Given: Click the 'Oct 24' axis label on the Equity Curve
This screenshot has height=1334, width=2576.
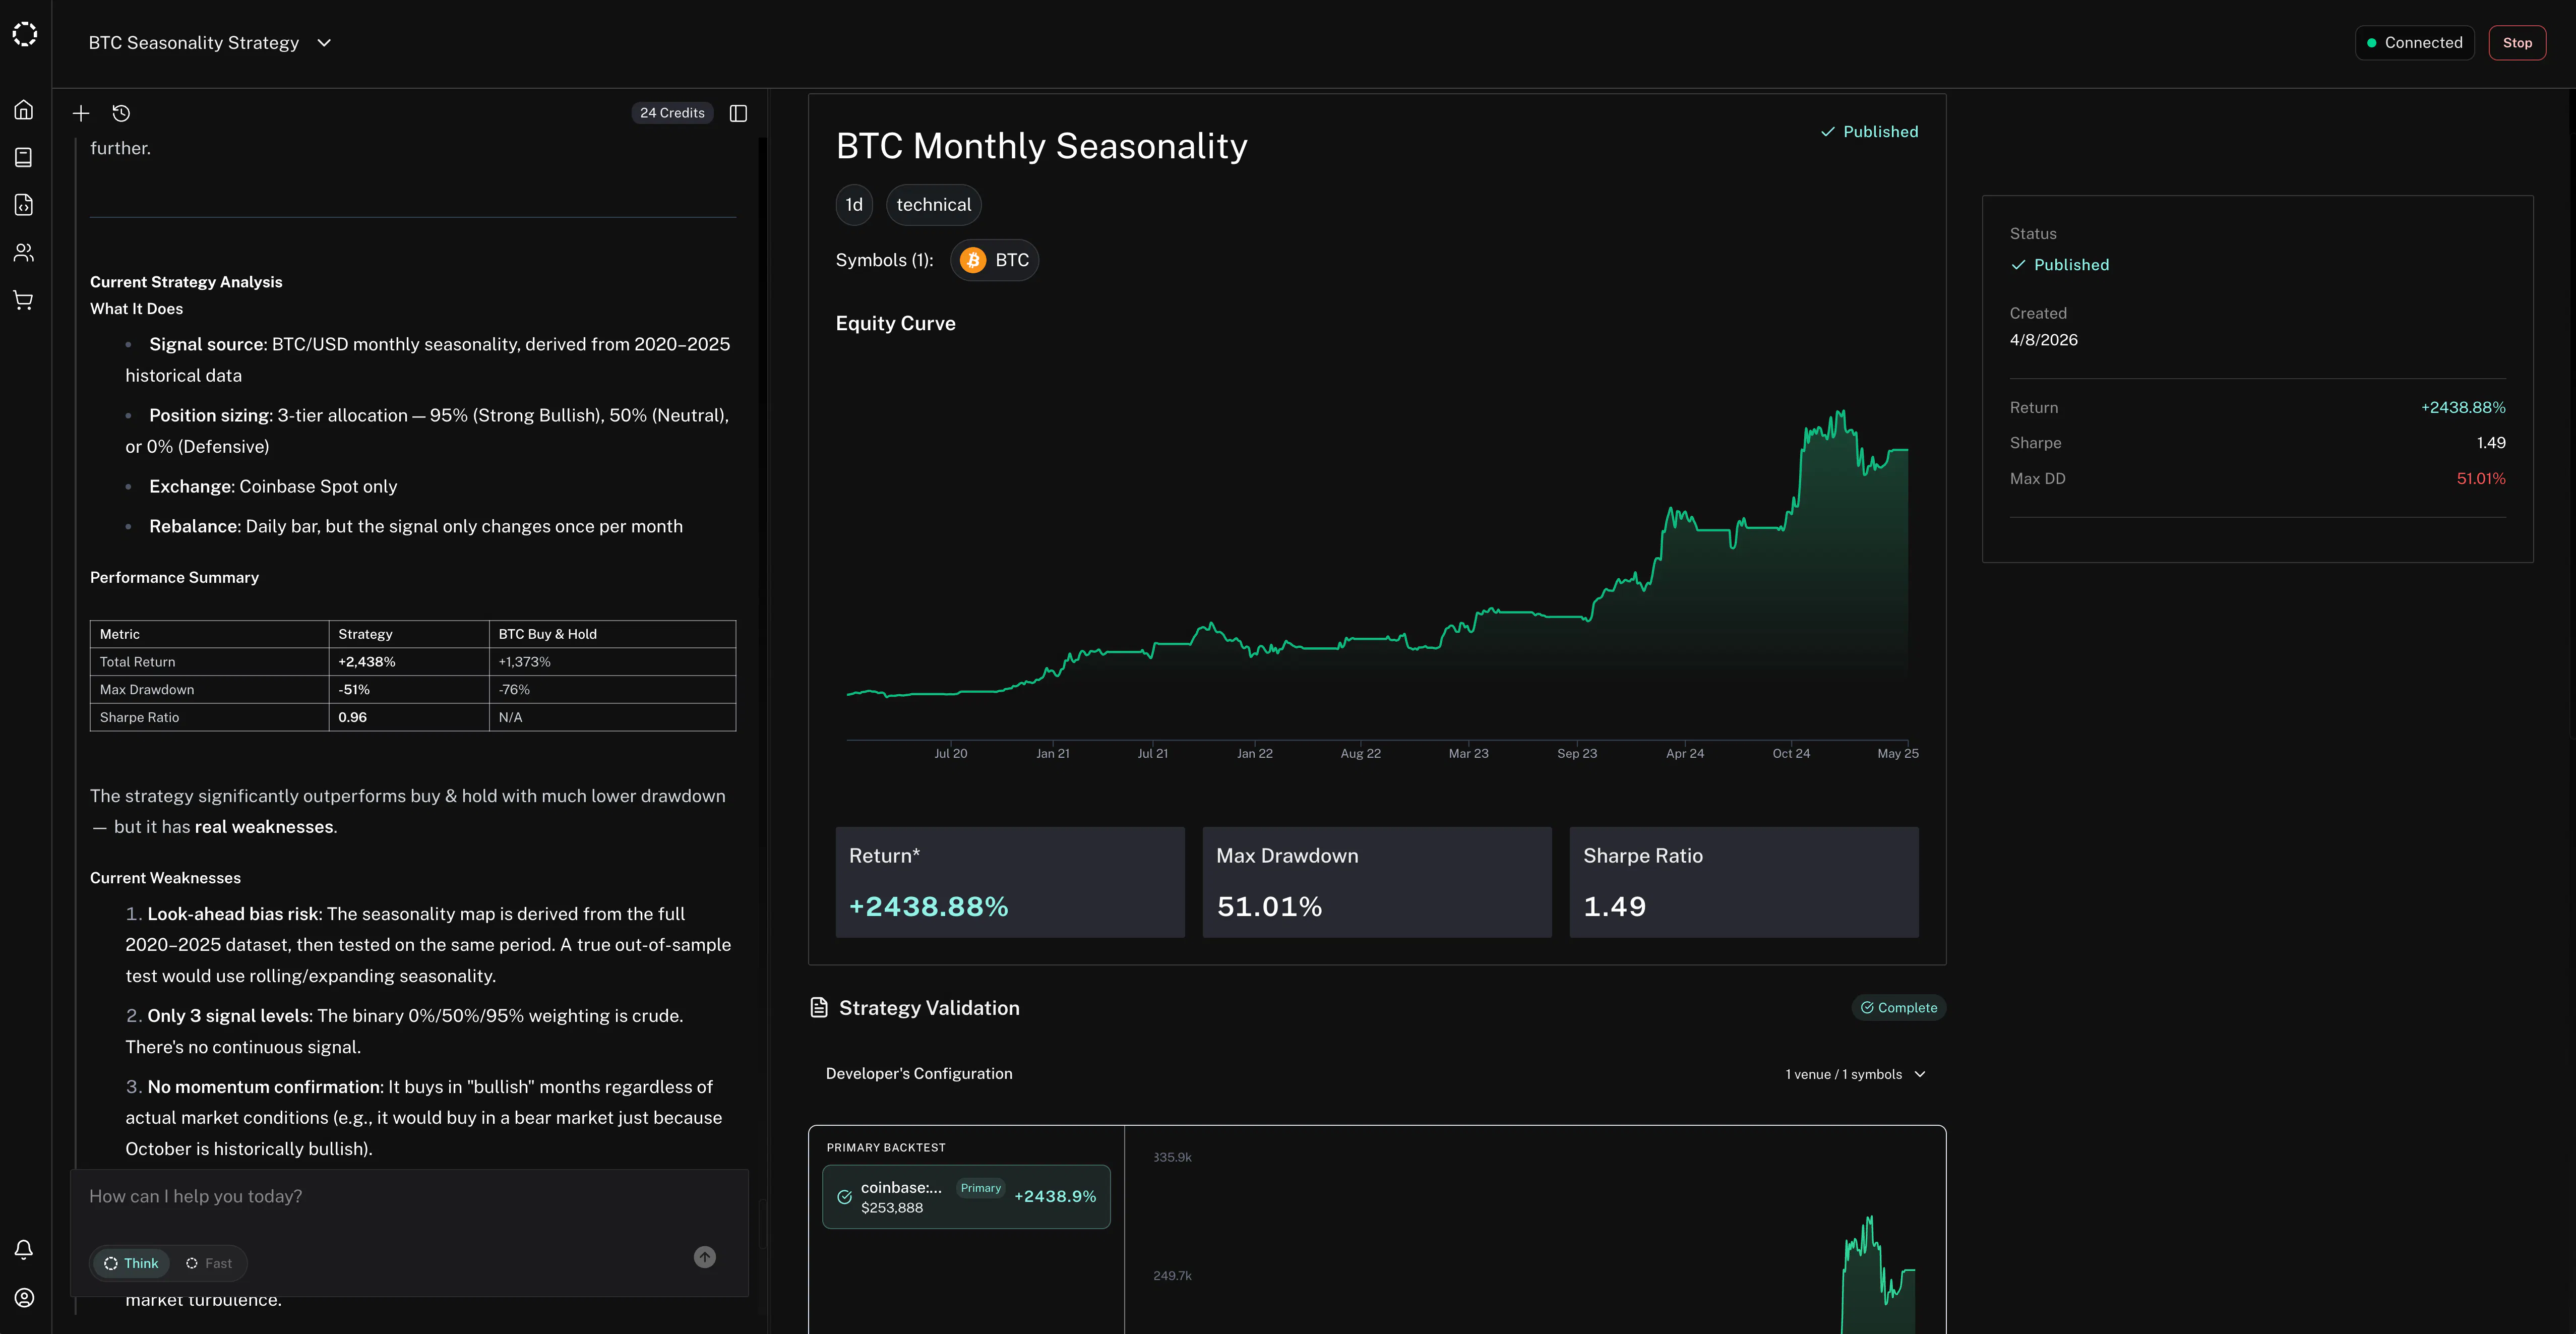Looking at the screenshot, I should pos(1791,754).
